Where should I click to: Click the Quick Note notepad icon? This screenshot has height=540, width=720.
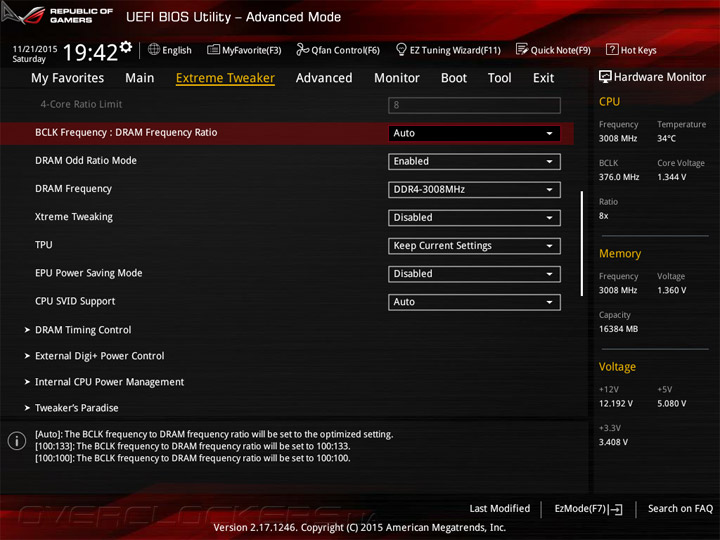[522, 49]
